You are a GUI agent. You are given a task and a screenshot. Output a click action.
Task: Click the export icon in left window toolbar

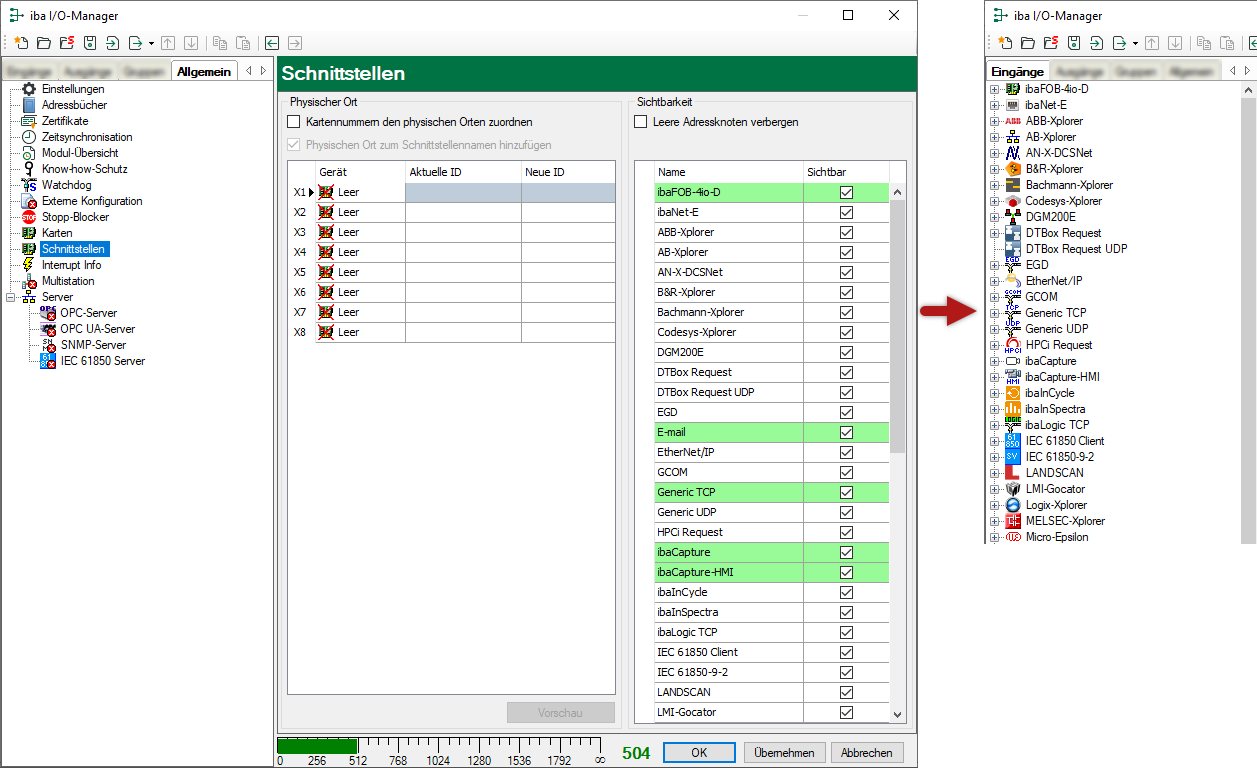(135, 43)
